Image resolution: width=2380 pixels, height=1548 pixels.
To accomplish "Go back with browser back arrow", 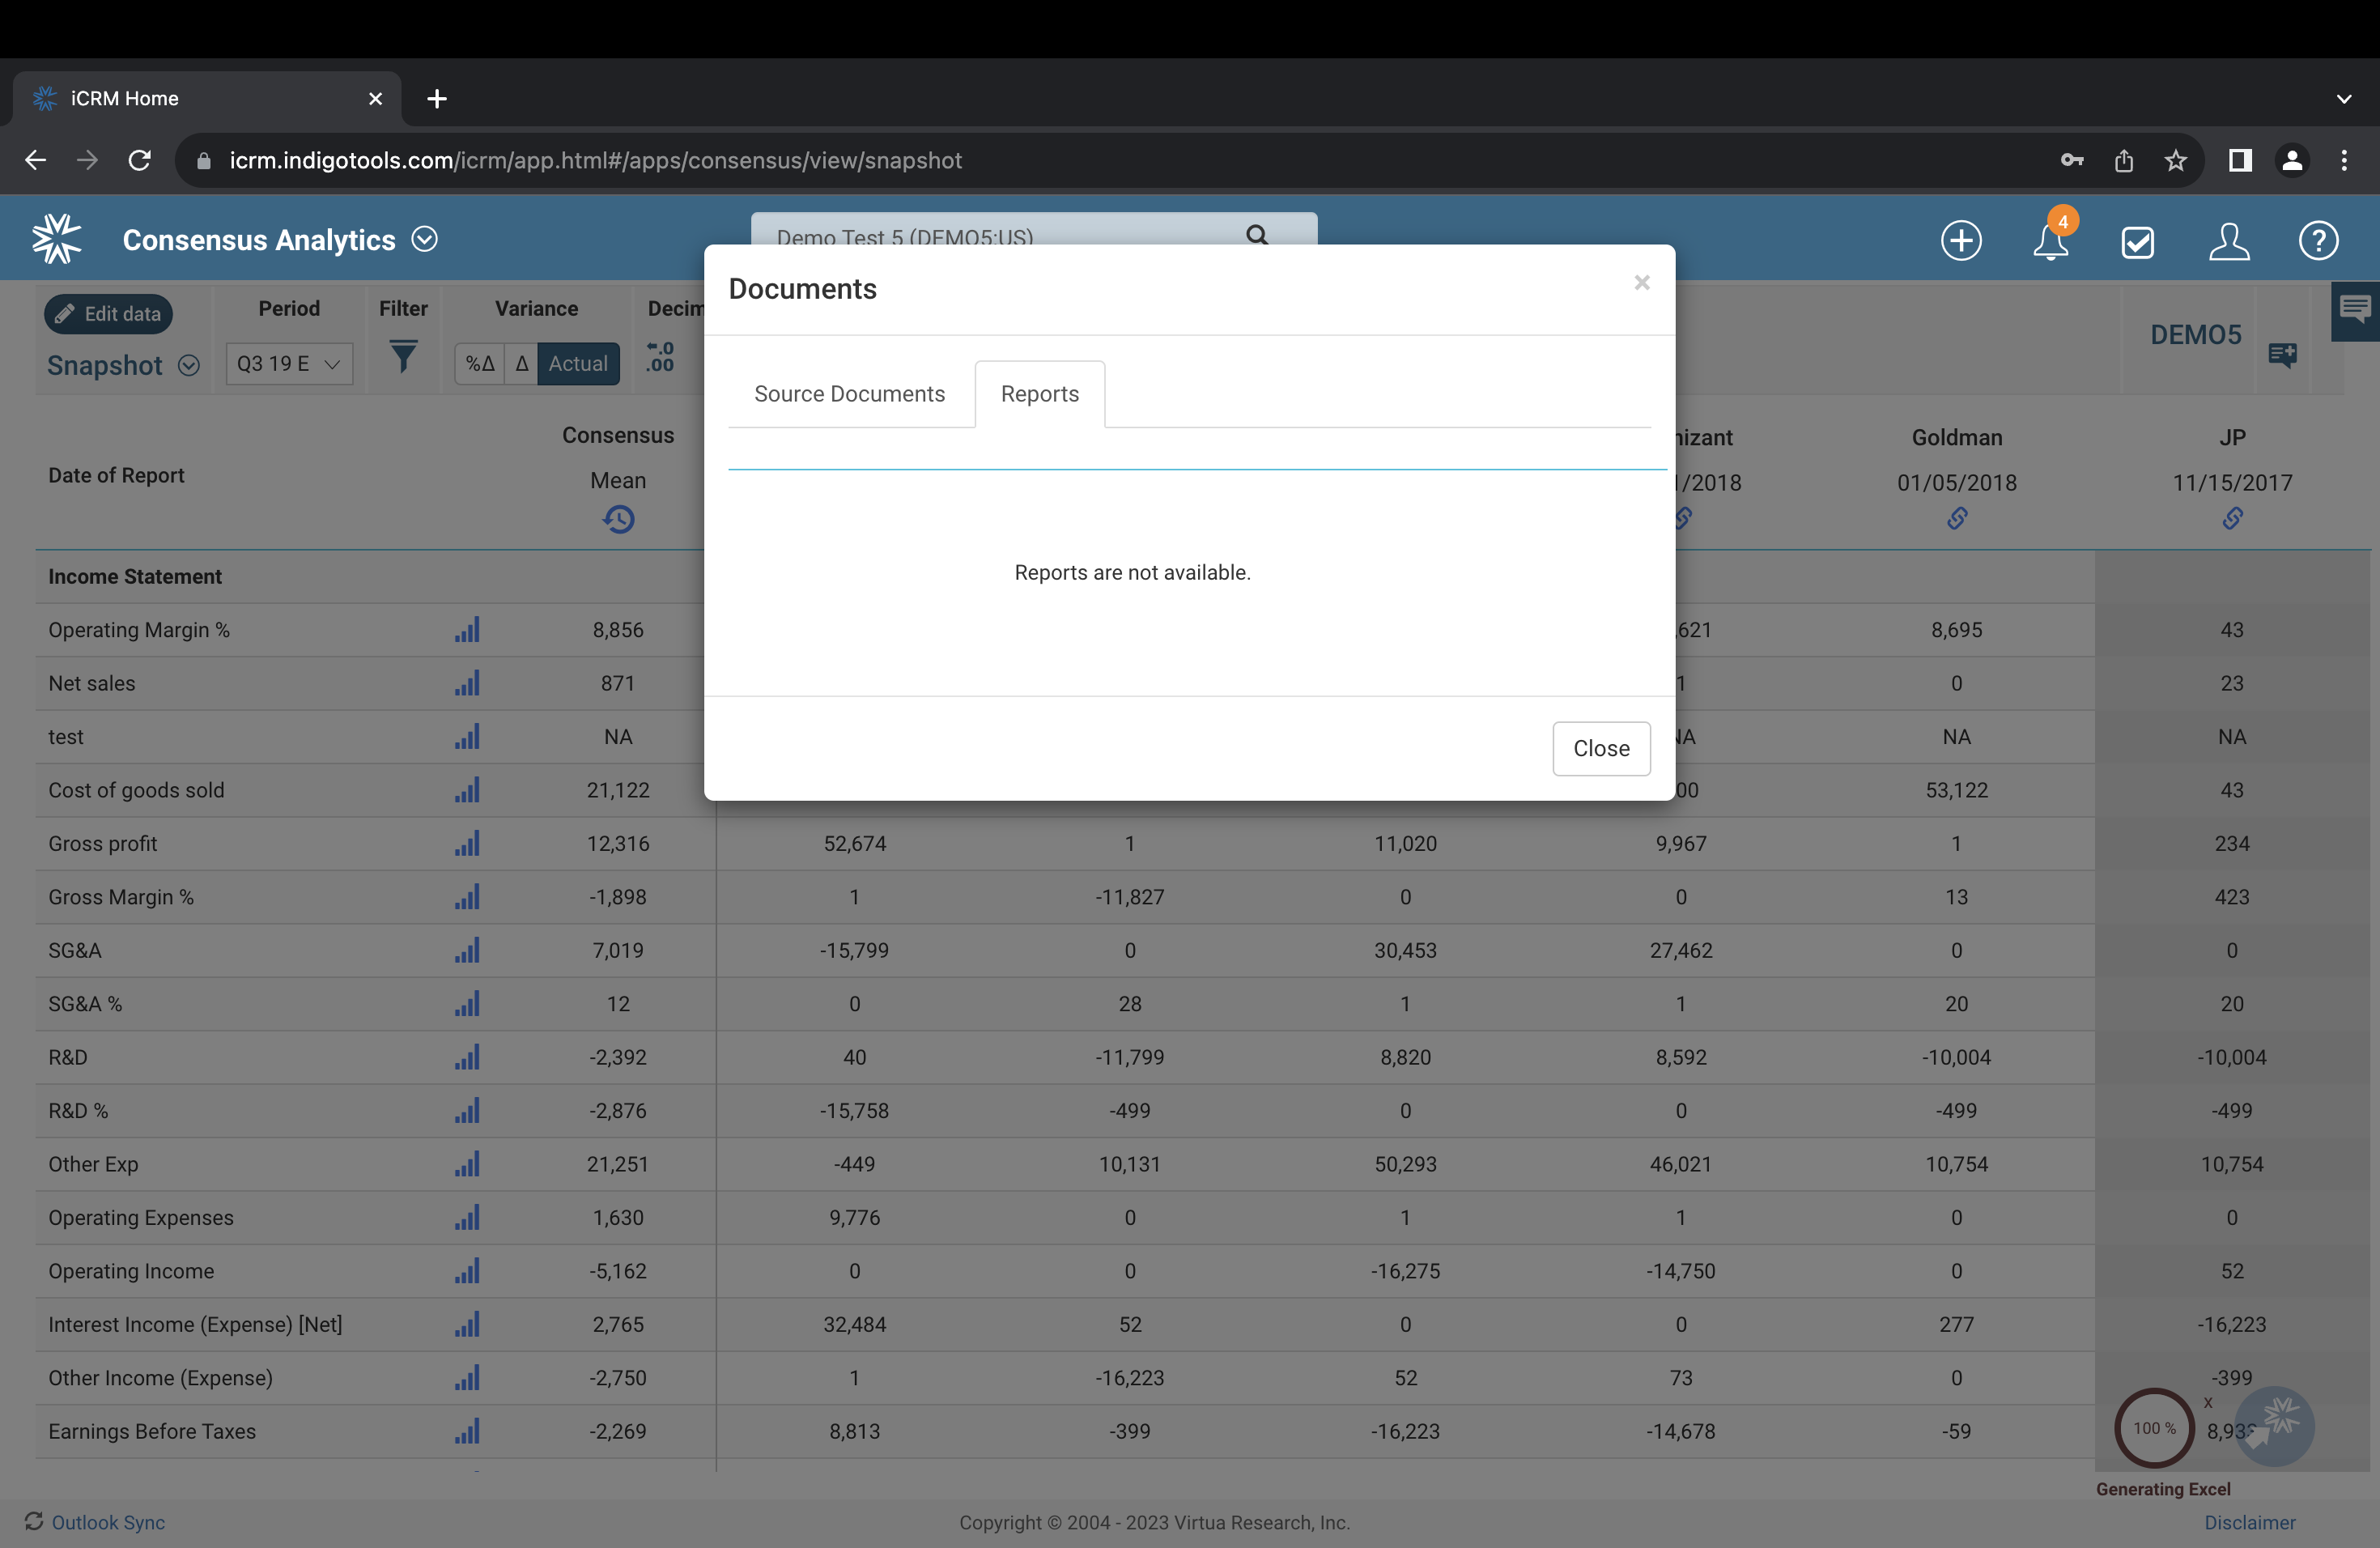I will (36, 160).
